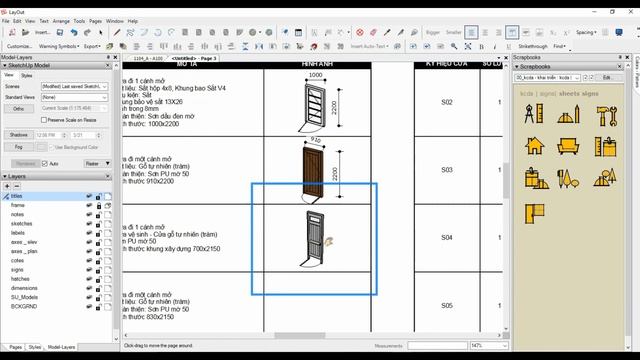Toggle Underline text formatting
Screen dimensions: 640x360
pyautogui.click(x=508, y=47)
